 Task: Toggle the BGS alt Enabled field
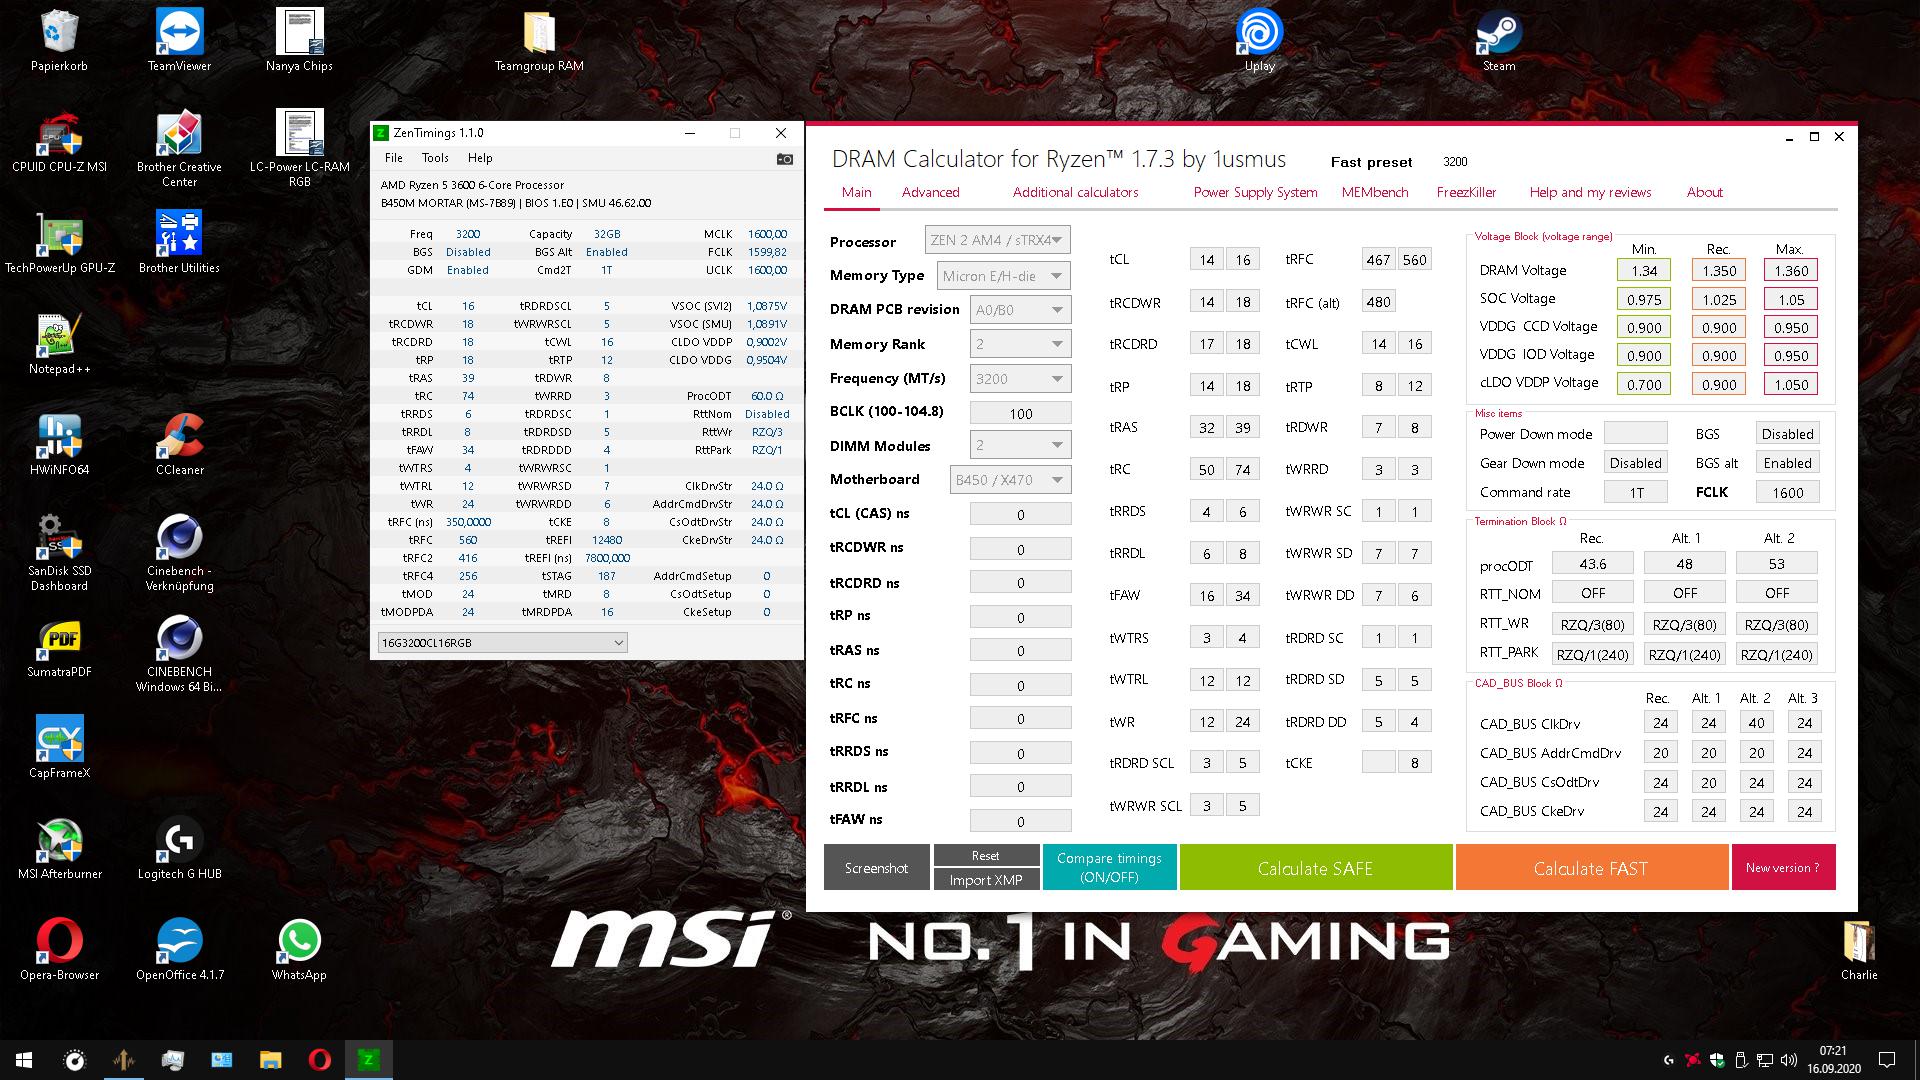[1787, 463]
